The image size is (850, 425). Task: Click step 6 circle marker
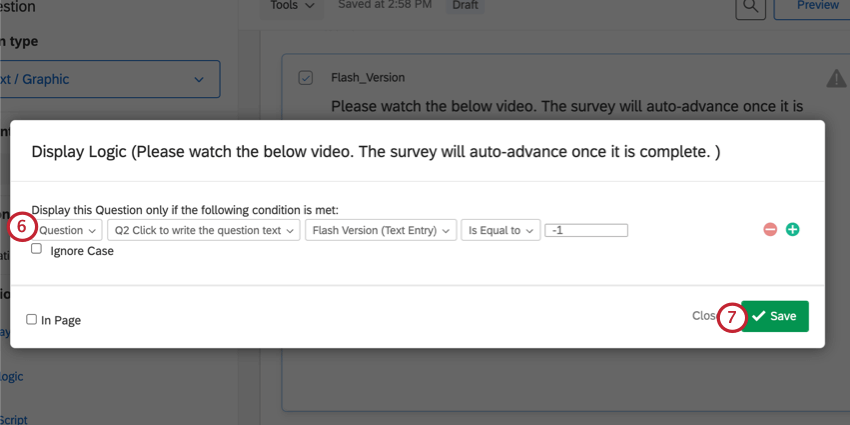click(22, 226)
